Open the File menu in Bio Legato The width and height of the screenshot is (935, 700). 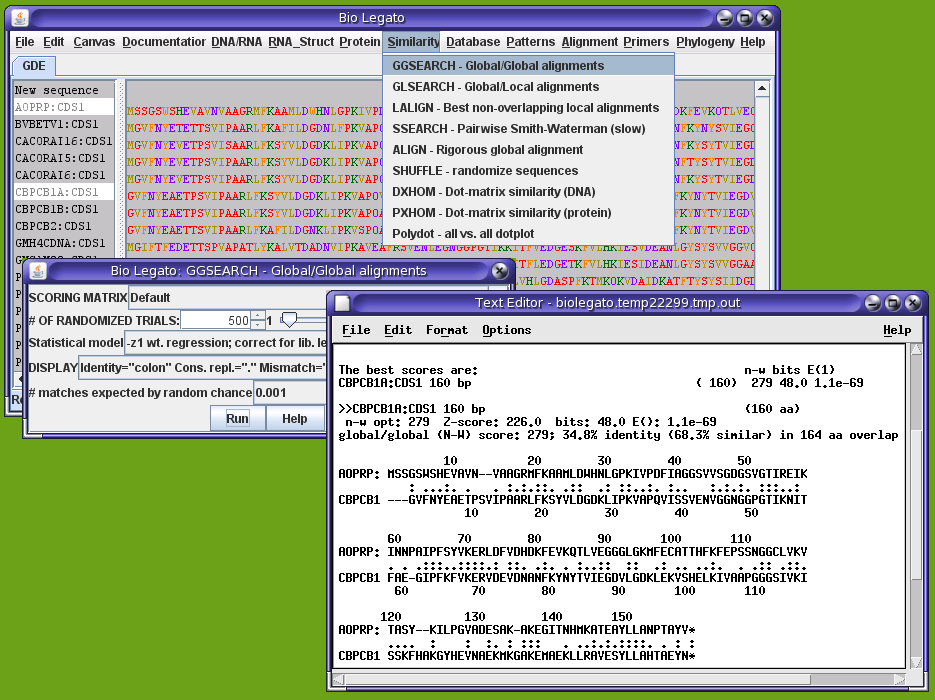[x=24, y=42]
